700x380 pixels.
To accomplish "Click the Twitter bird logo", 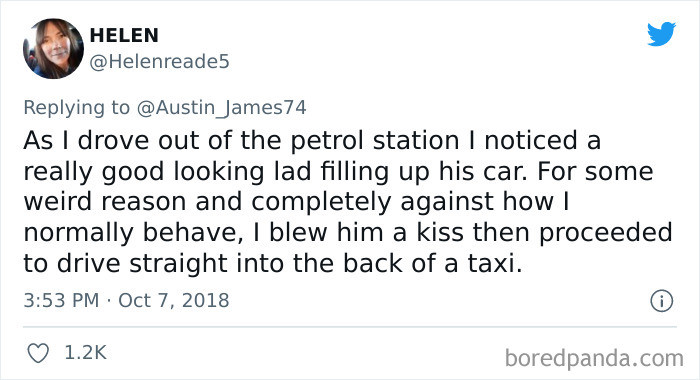I will tap(661, 33).
